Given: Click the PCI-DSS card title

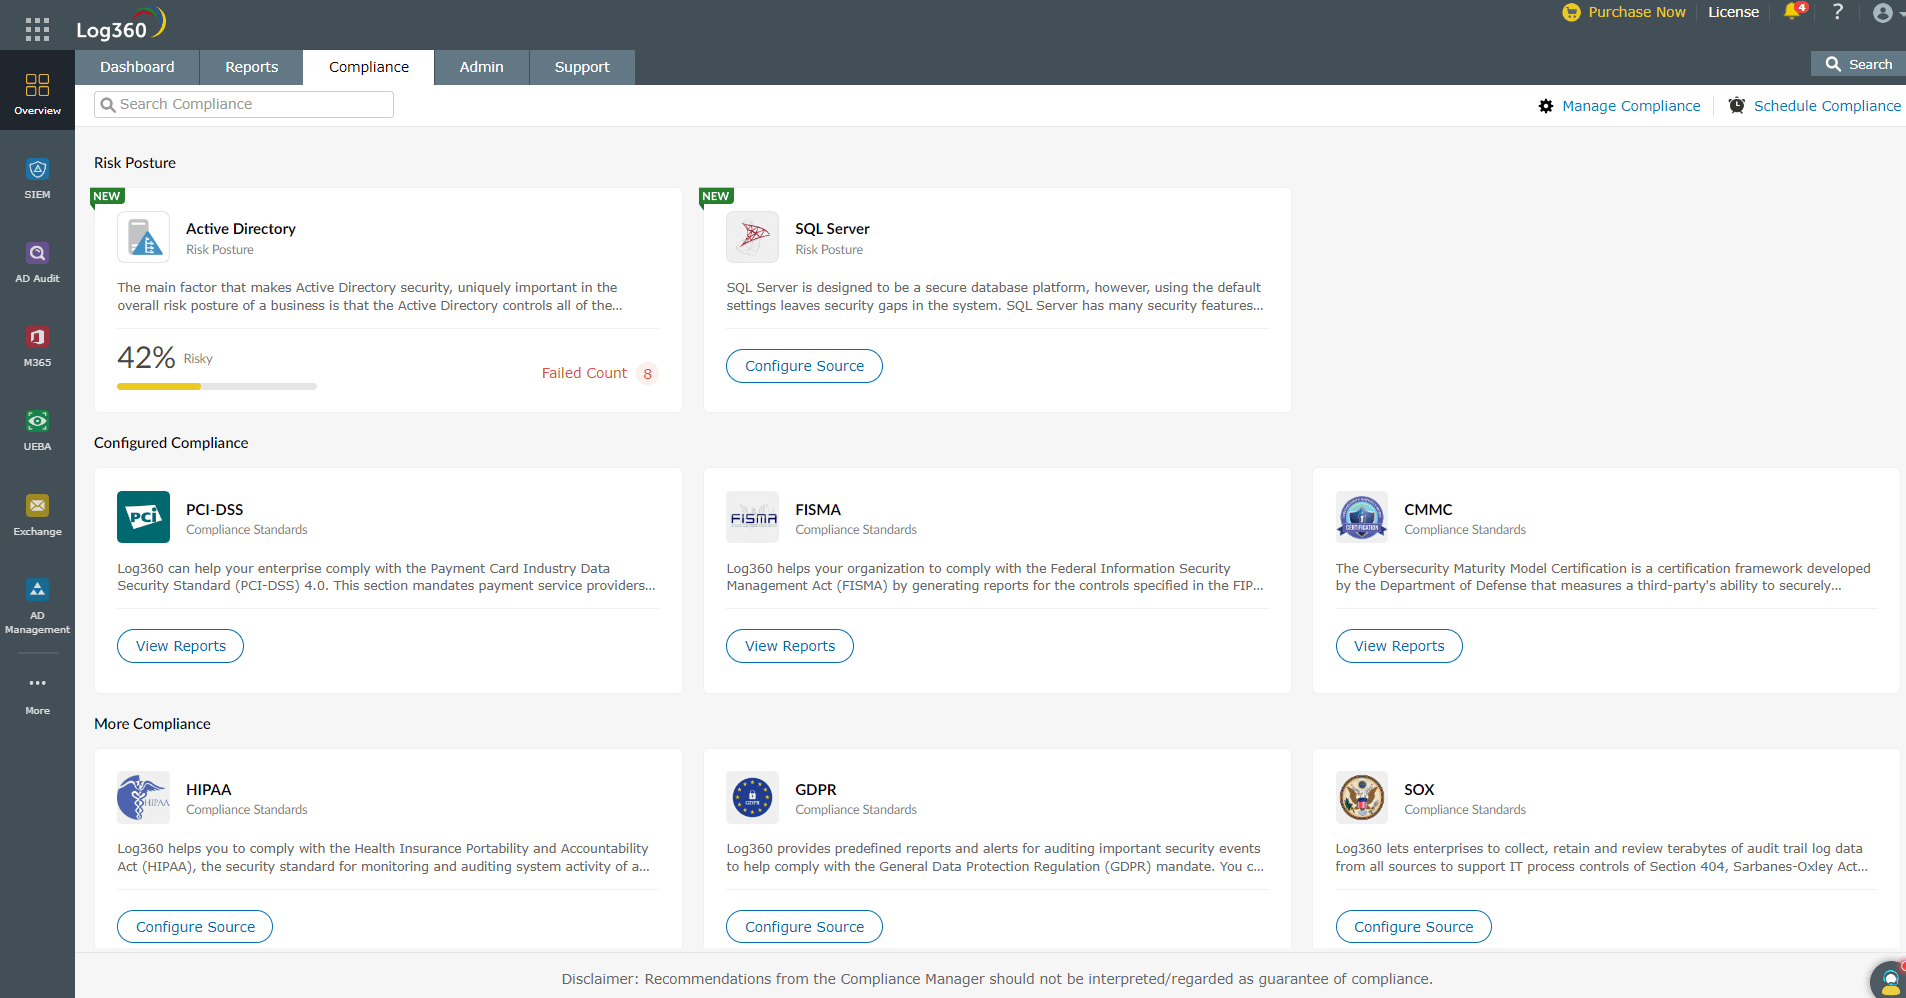Looking at the screenshot, I should click(215, 510).
